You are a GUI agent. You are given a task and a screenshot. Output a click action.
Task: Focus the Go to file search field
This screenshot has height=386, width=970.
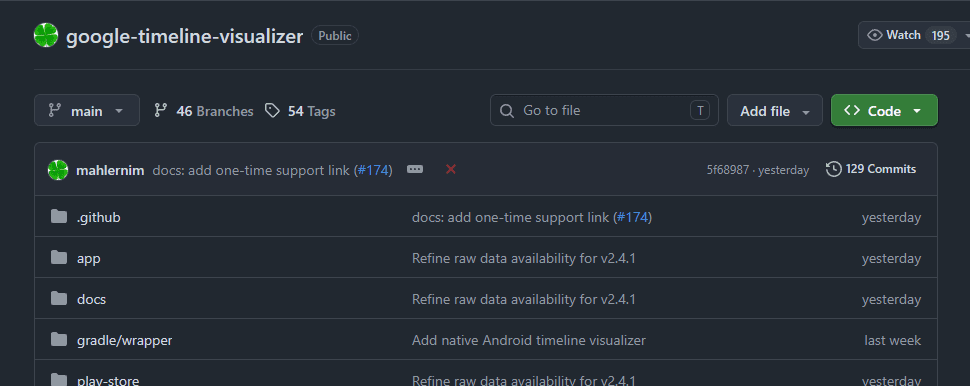(x=604, y=110)
